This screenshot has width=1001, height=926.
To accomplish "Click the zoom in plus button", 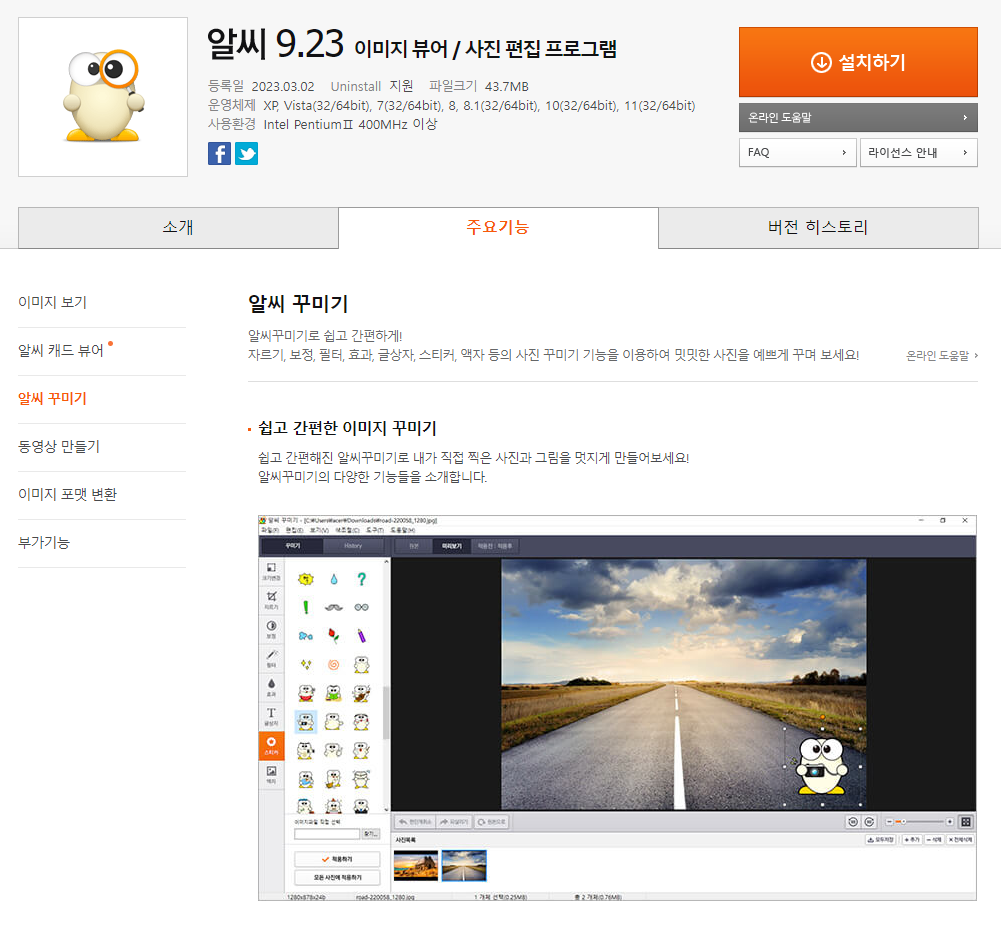I will [x=950, y=822].
